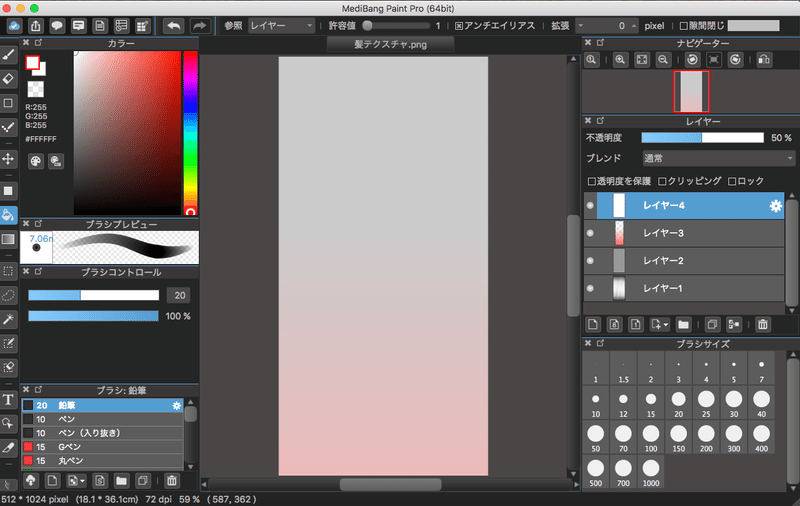The image size is (800, 506).
Task: Open 参照 レイヤー dropdown
Action: pos(281,26)
